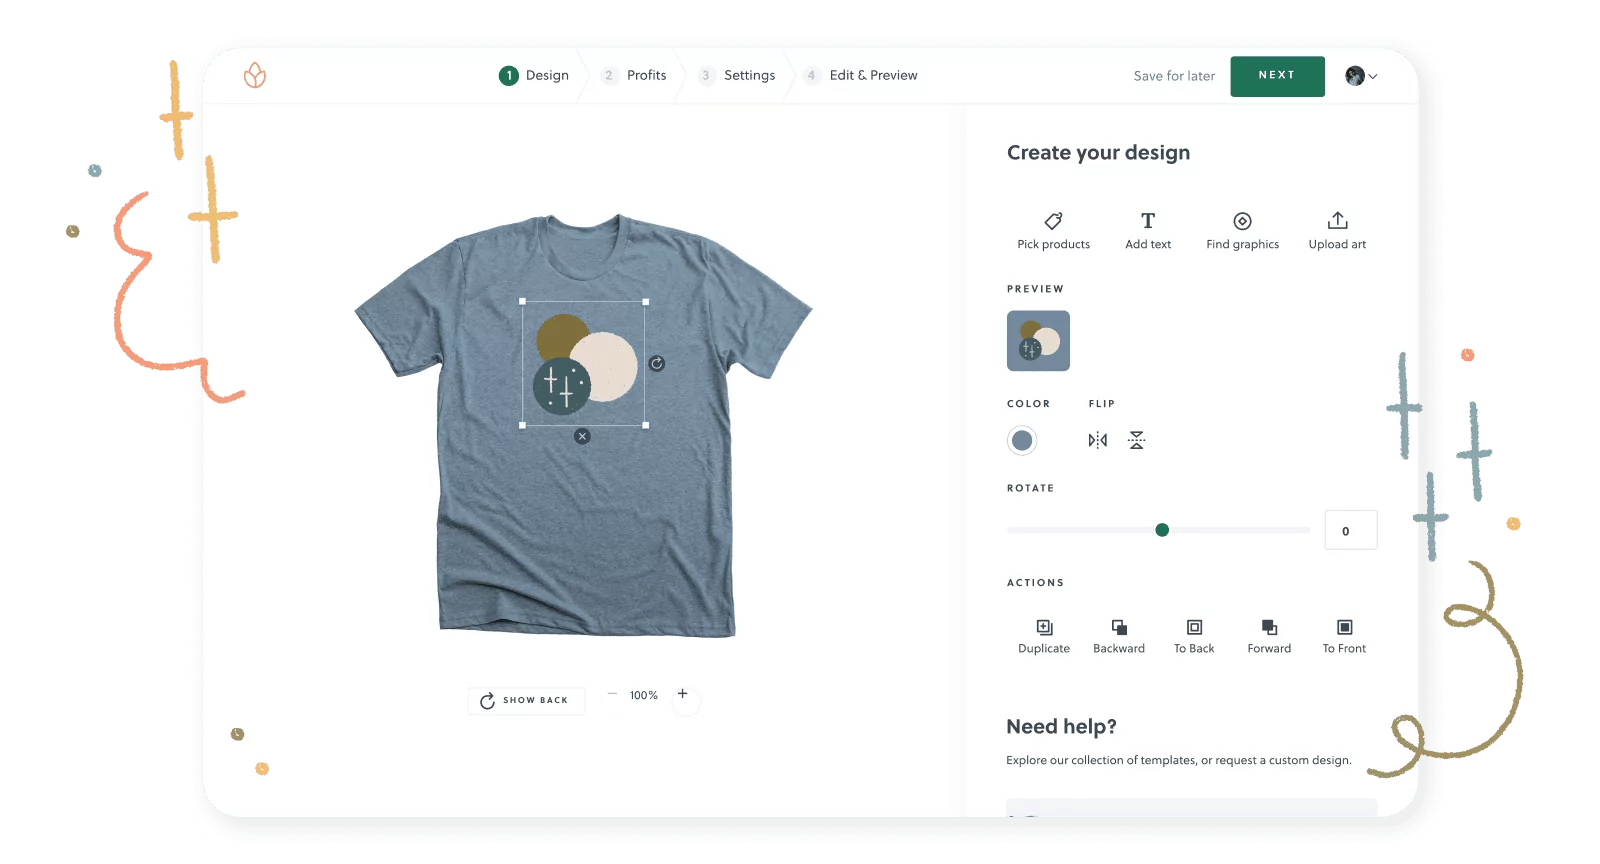Image resolution: width=1600 pixels, height=864 pixels.
Task: Click the NEXT button
Action: (x=1277, y=76)
